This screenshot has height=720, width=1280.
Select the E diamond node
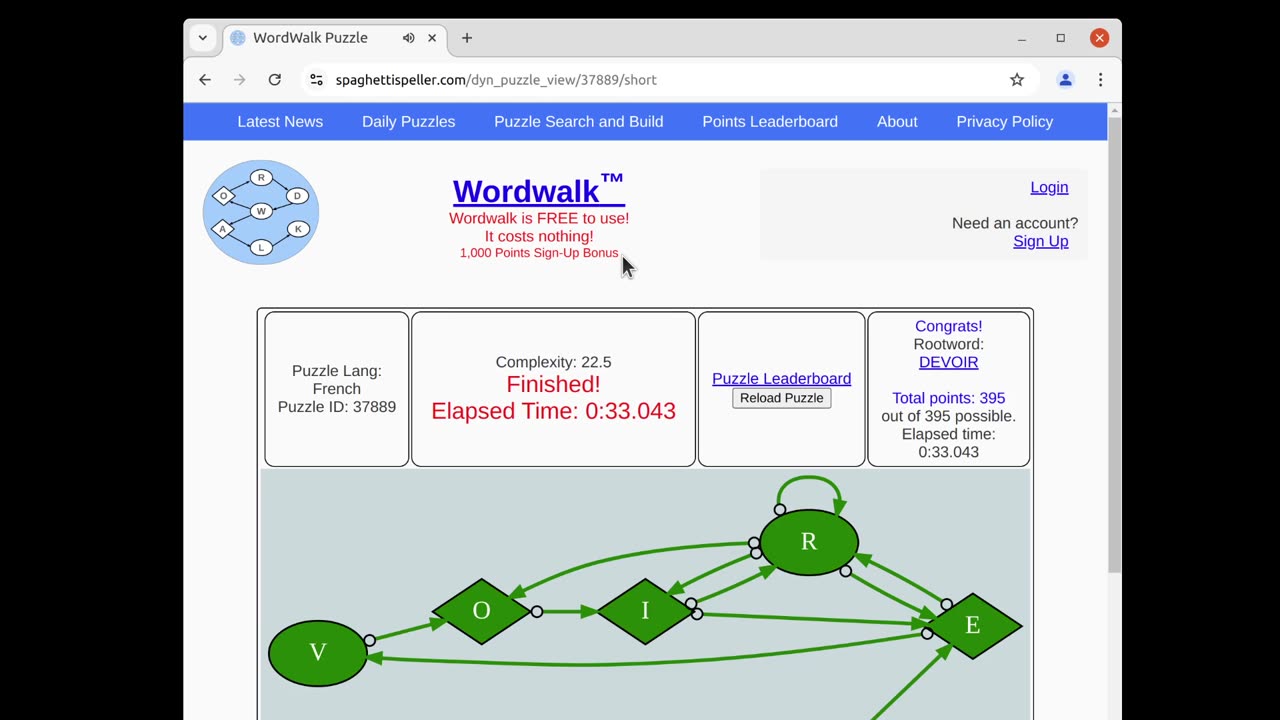pos(972,626)
